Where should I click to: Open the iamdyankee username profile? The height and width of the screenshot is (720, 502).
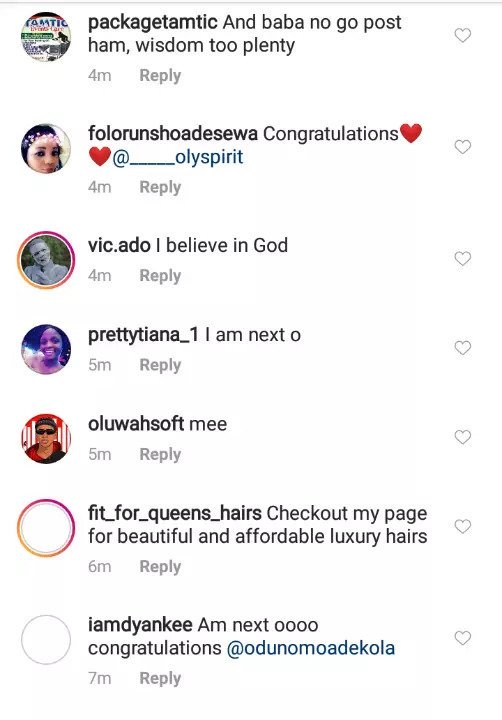140,625
